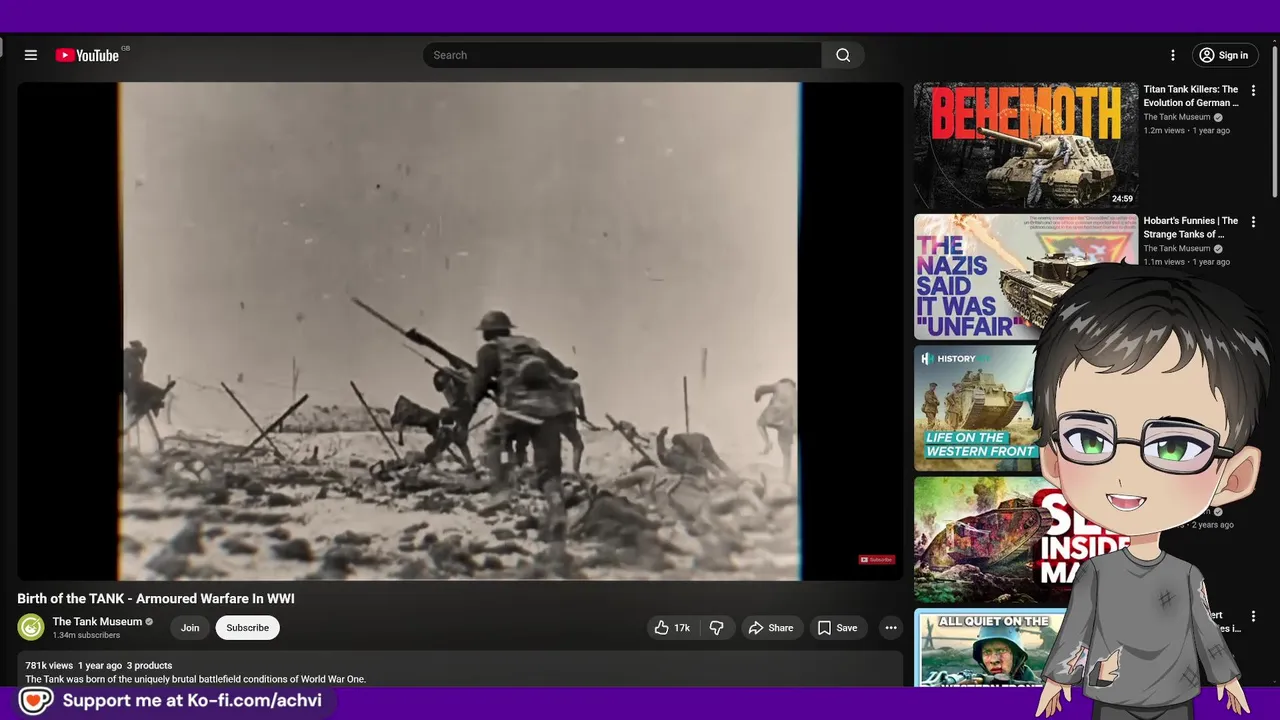Share the video
The image size is (1280, 720).
click(x=771, y=628)
